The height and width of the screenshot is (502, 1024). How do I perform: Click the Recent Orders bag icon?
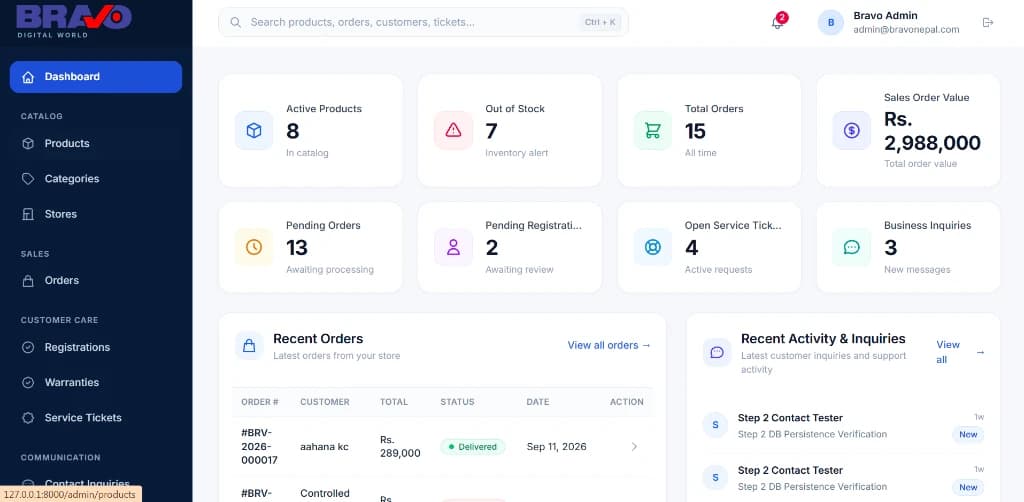click(249, 346)
